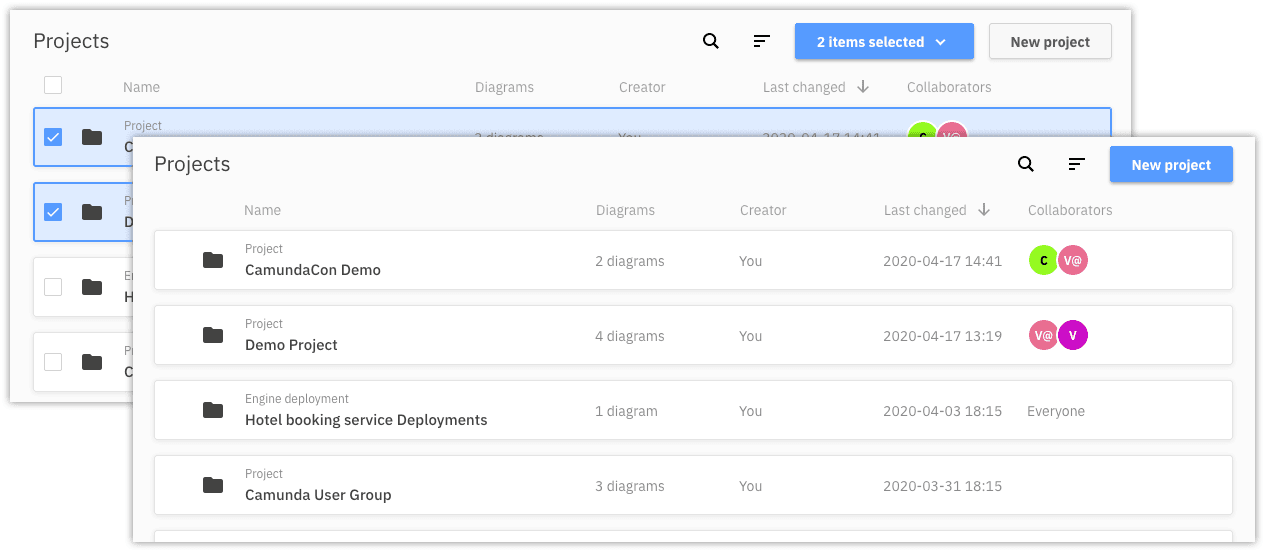Check fourth project row checkbox in back window
Image resolution: width=1265 pixels, height=552 pixels.
(53, 362)
